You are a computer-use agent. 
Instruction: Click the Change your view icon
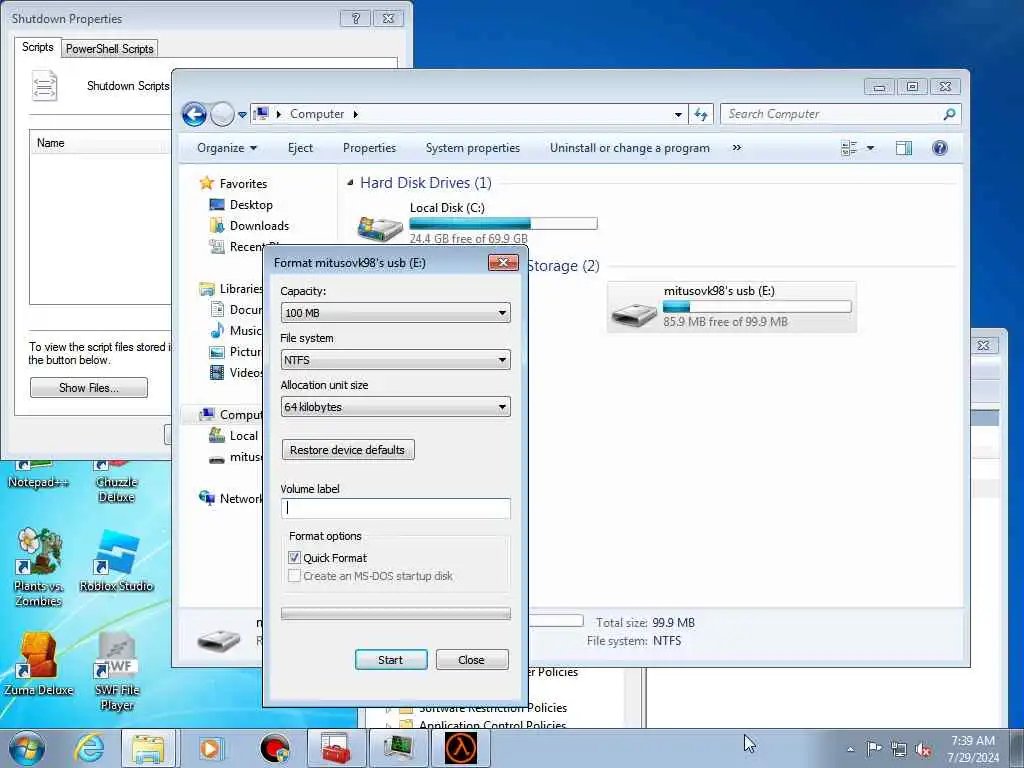(x=849, y=148)
